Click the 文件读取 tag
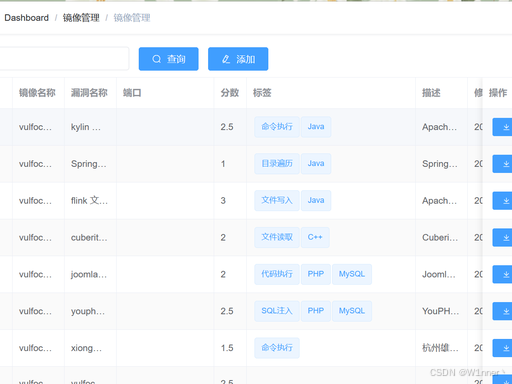The width and height of the screenshot is (512, 384). tap(277, 237)
